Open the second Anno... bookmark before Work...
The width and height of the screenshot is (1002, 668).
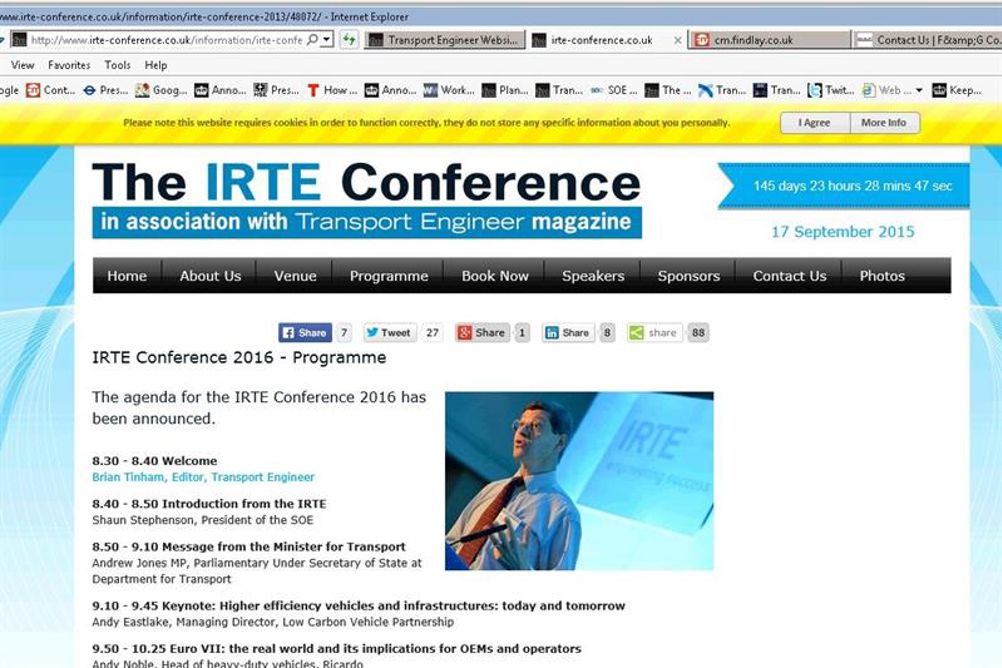pyautogui.click(x=390, y=90)
